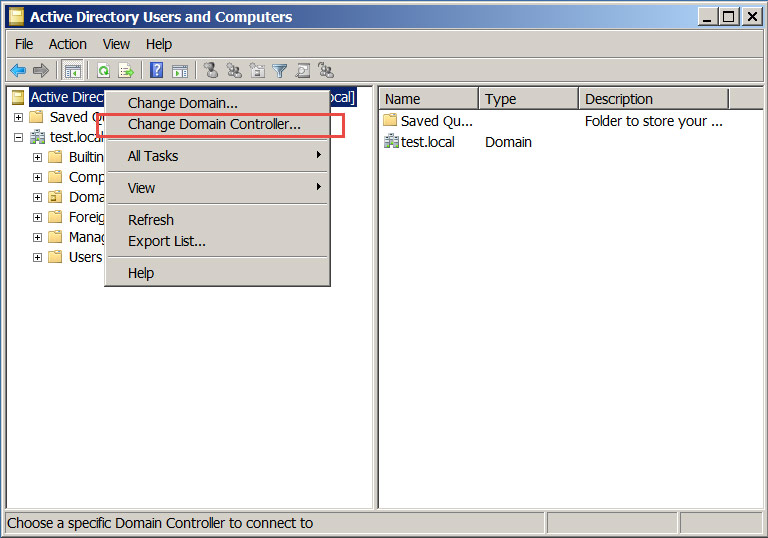The width and height of the screenshot is (768, 538).
Task: Click the green Refresh toolbar icon
Action: [x=103, y=70]
